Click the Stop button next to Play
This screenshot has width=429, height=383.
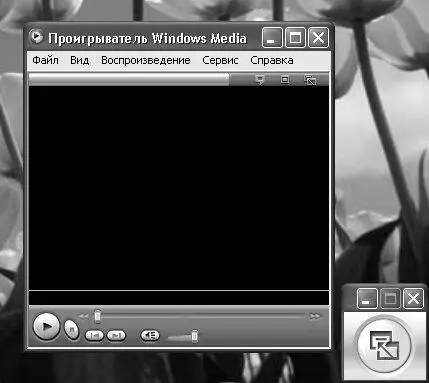click(71, 330)
